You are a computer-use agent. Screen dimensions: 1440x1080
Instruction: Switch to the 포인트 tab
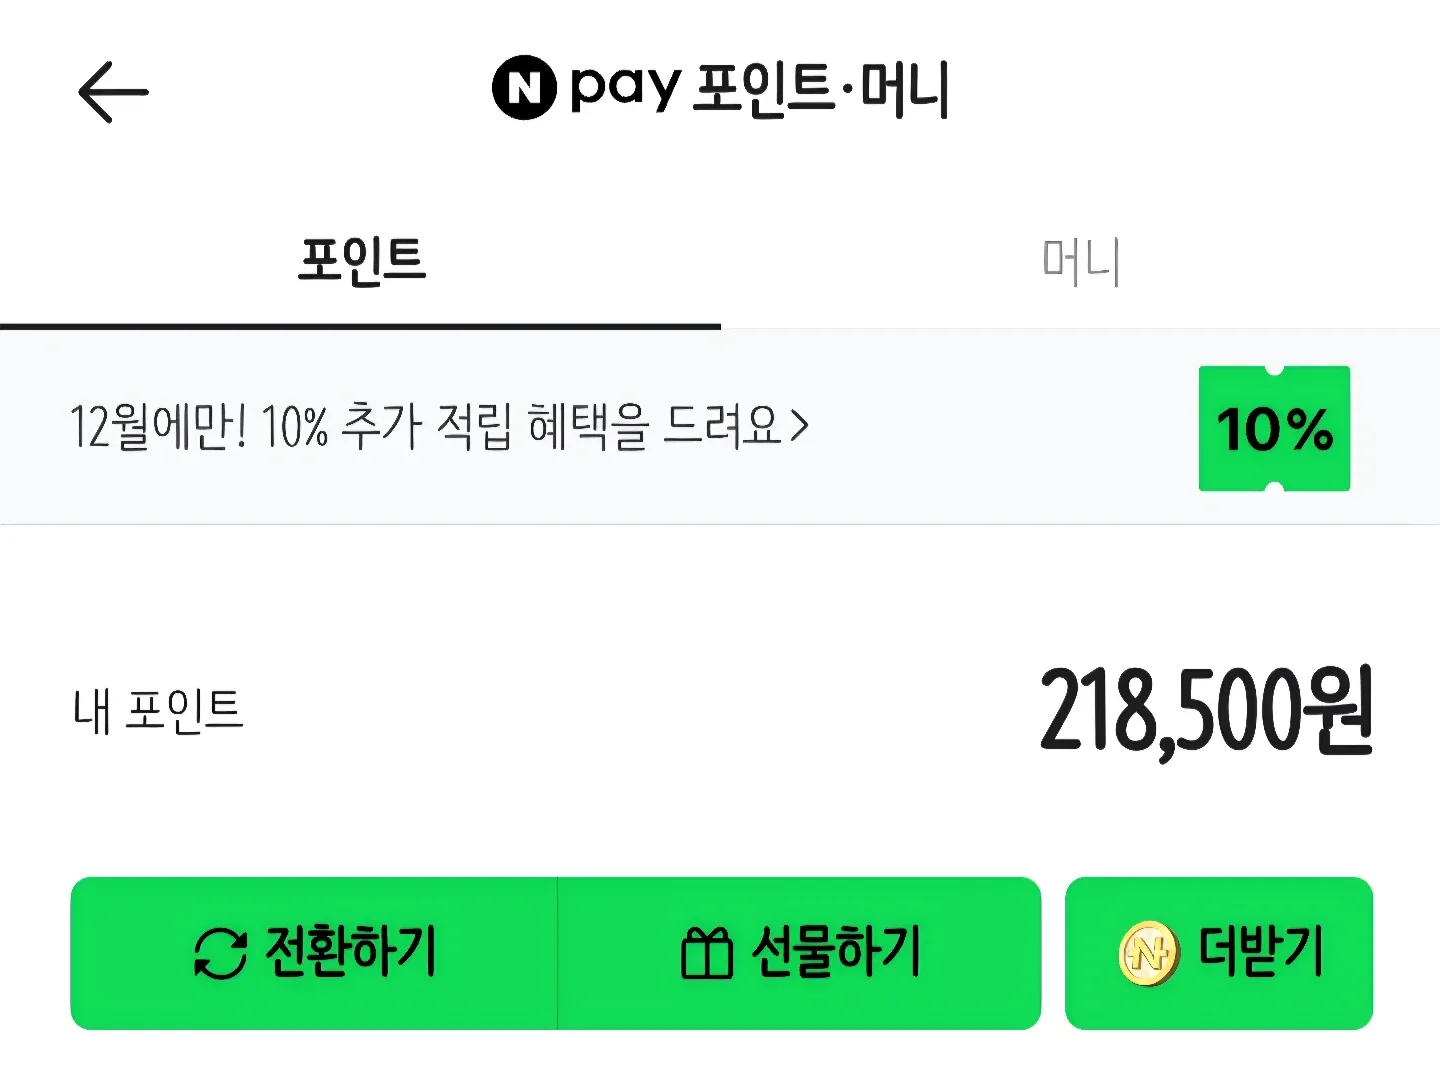tap(361, 260)
